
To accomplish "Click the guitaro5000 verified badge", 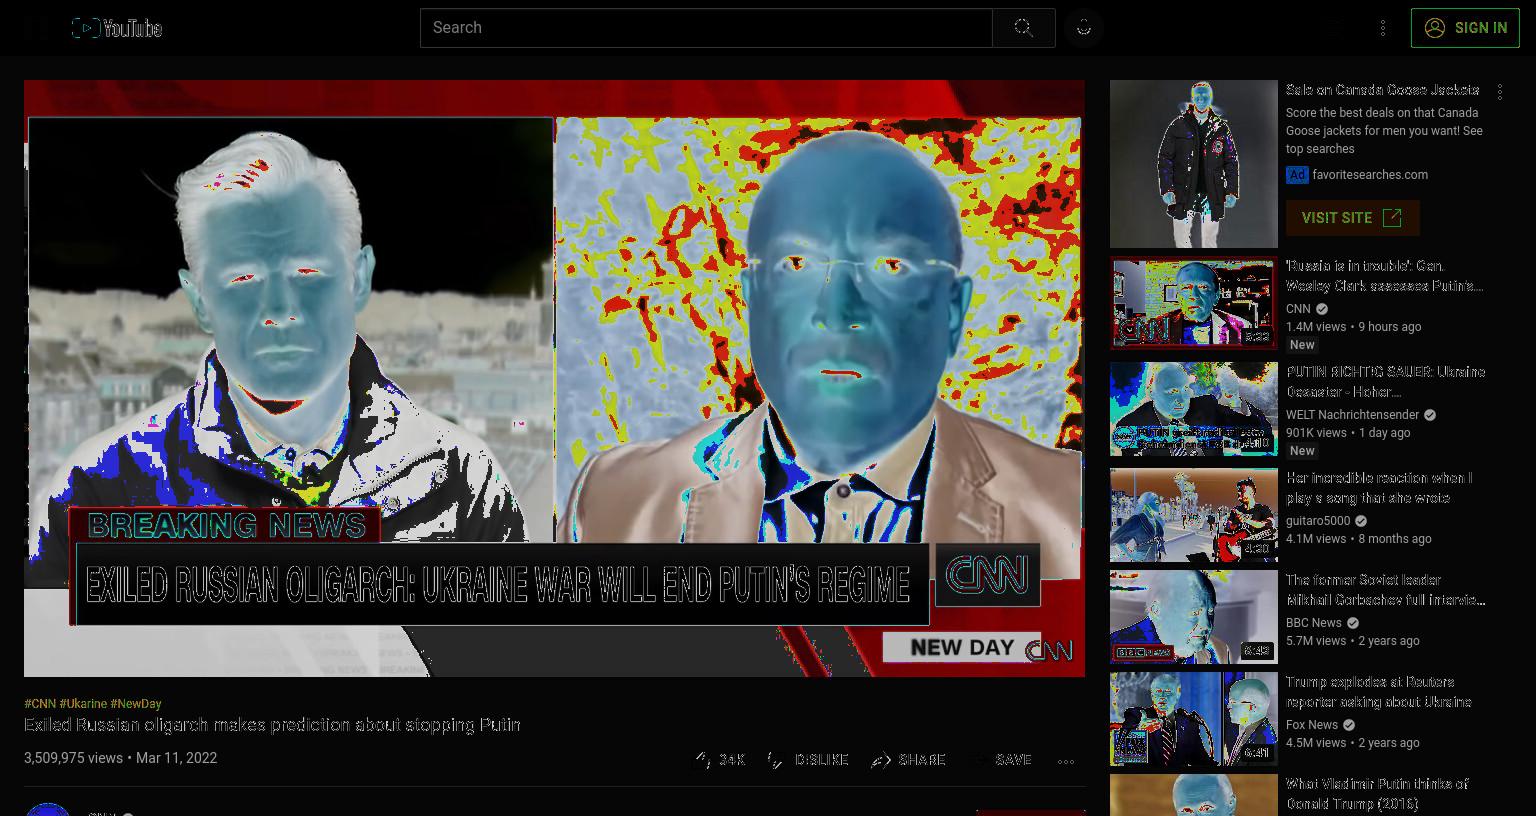I will 1361,521.
